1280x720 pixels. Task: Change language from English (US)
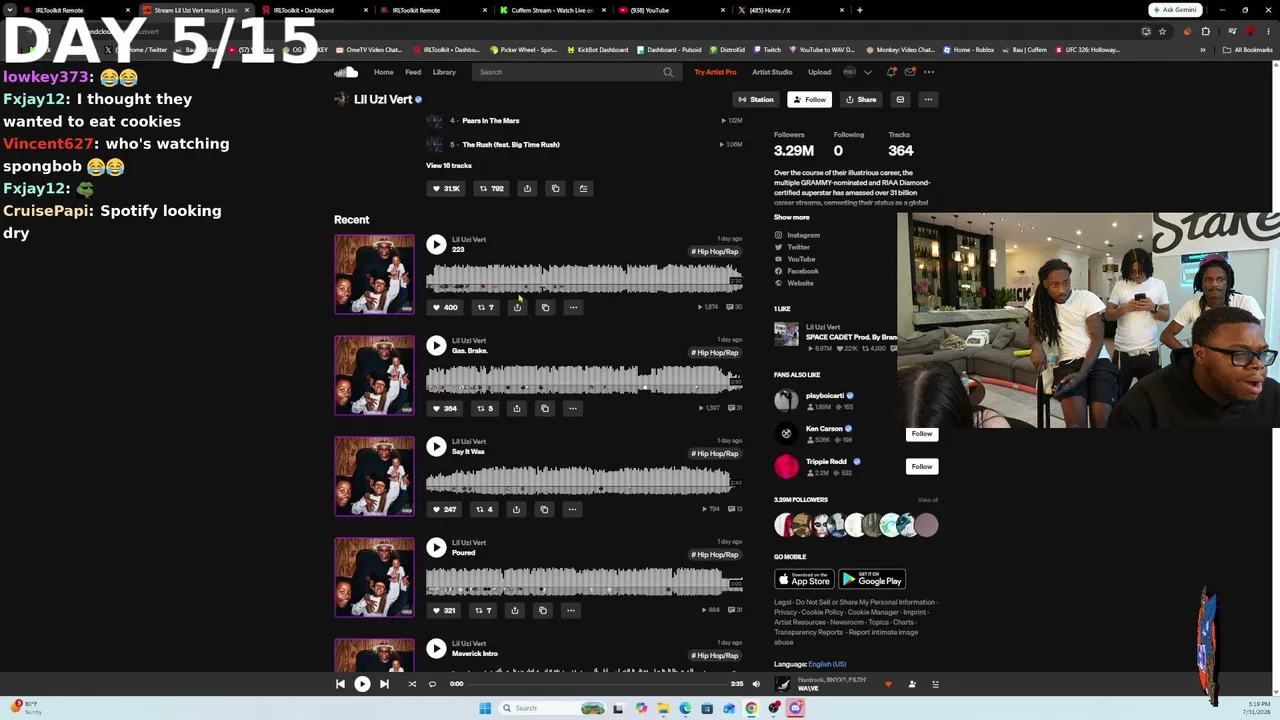pos(827,664)
